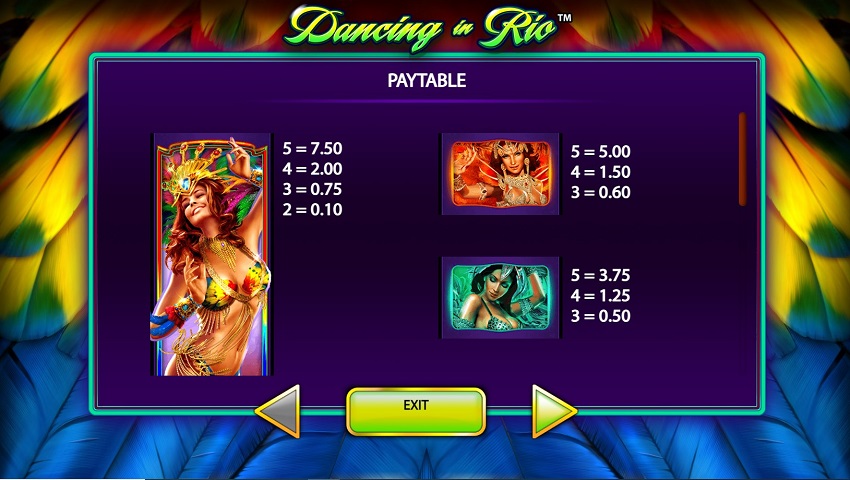
Task: Click the 5 = 7.50 payout line
Action: (312, 149)
